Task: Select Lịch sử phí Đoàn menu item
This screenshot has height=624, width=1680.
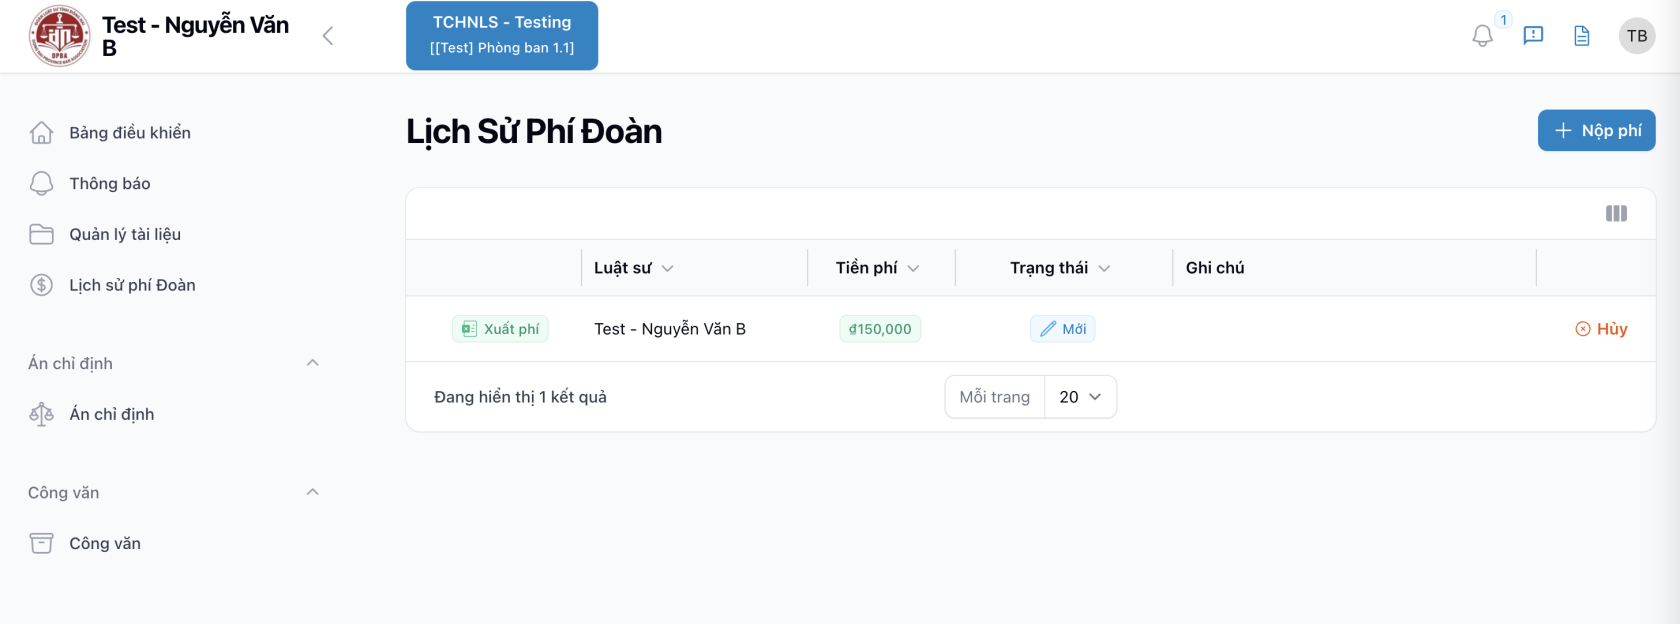Action: point(132,286)
